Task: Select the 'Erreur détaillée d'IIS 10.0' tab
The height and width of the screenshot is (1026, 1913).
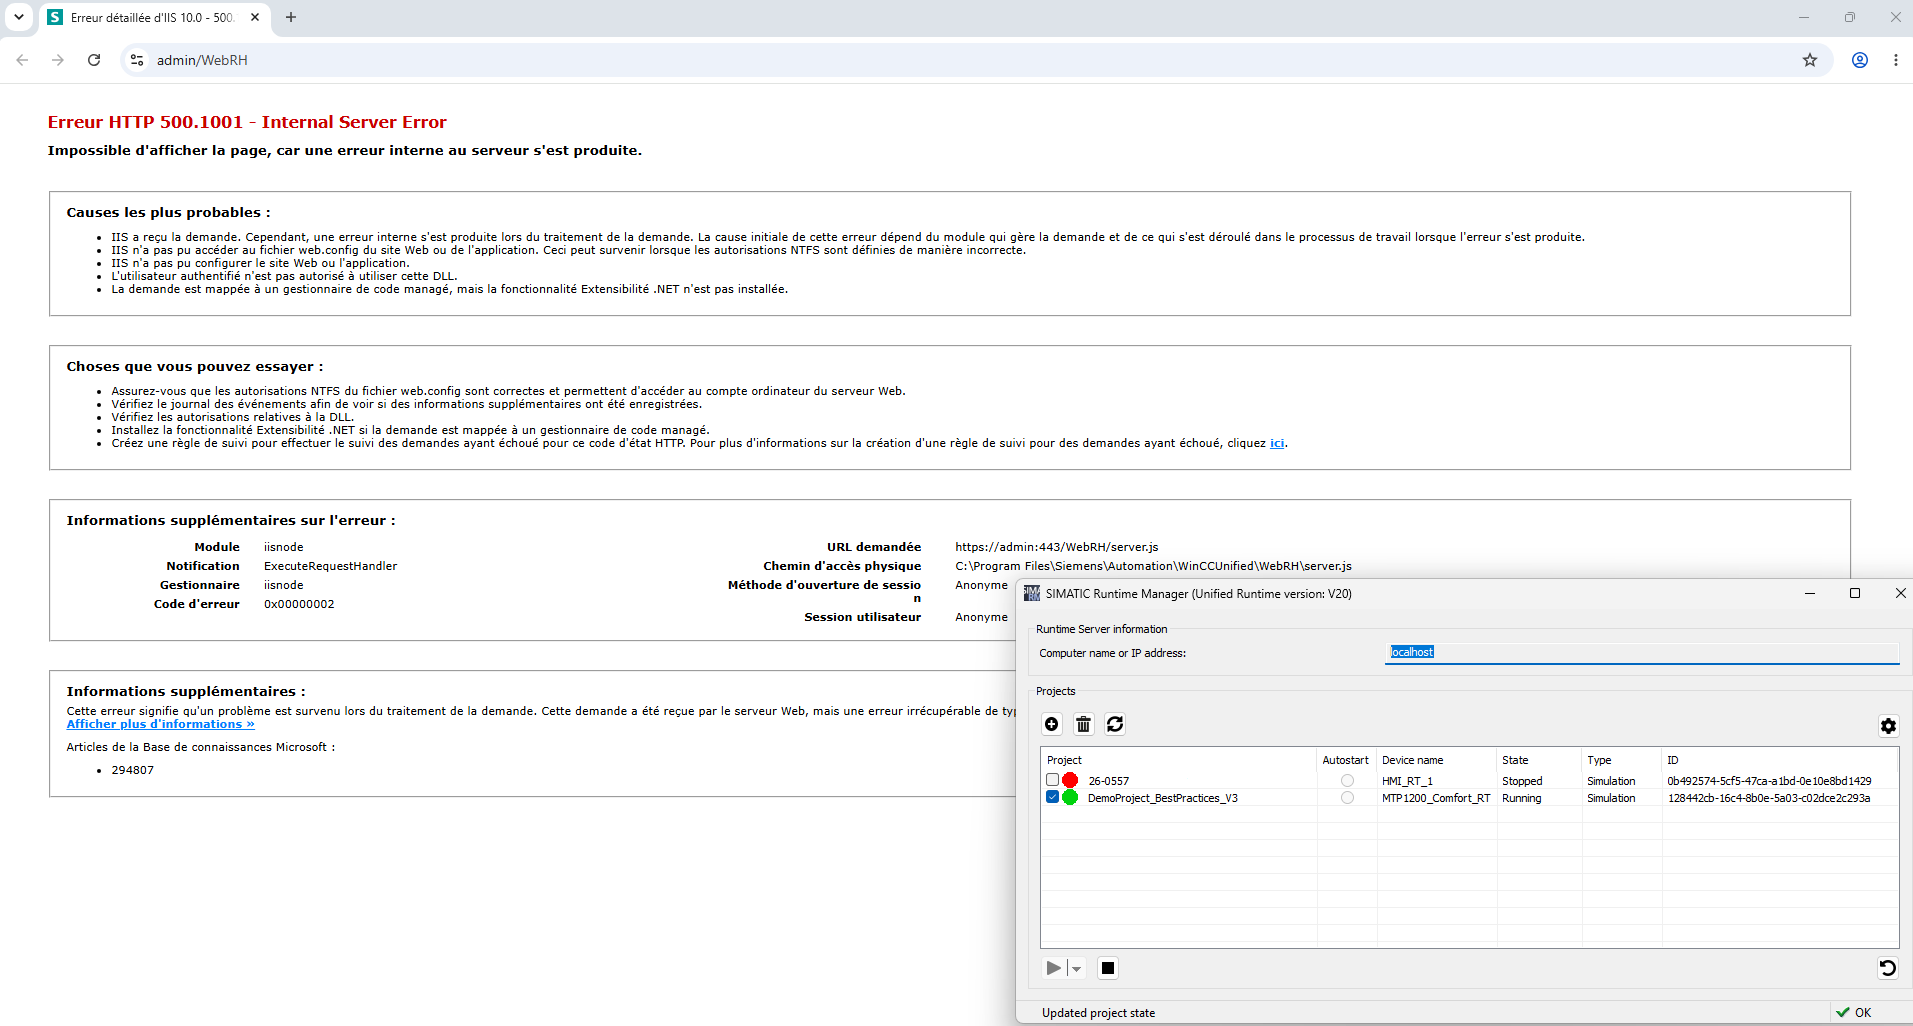Action: [x=153, y=18]
